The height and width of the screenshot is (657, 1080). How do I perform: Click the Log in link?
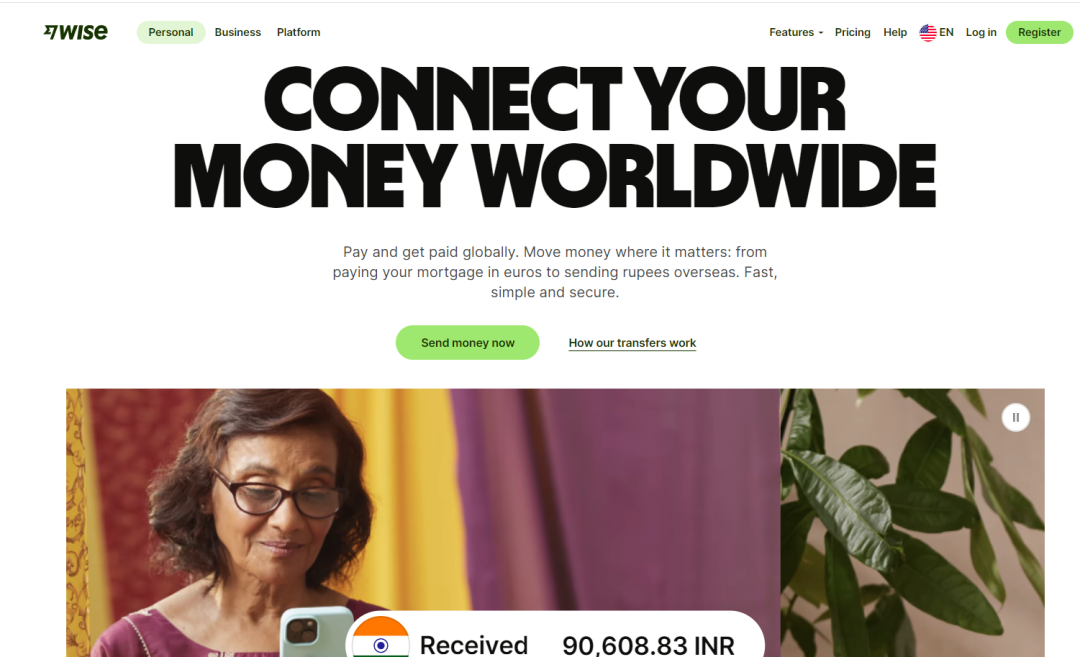tap(981, 32)
